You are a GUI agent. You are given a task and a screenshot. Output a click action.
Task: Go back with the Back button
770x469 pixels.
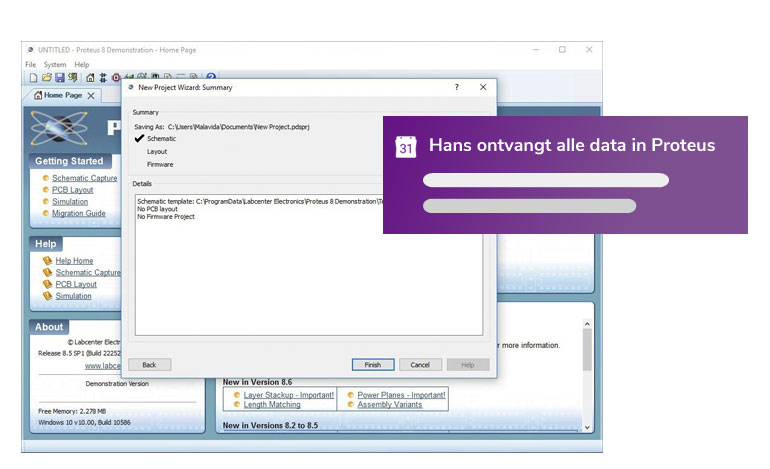click(149, 365)
